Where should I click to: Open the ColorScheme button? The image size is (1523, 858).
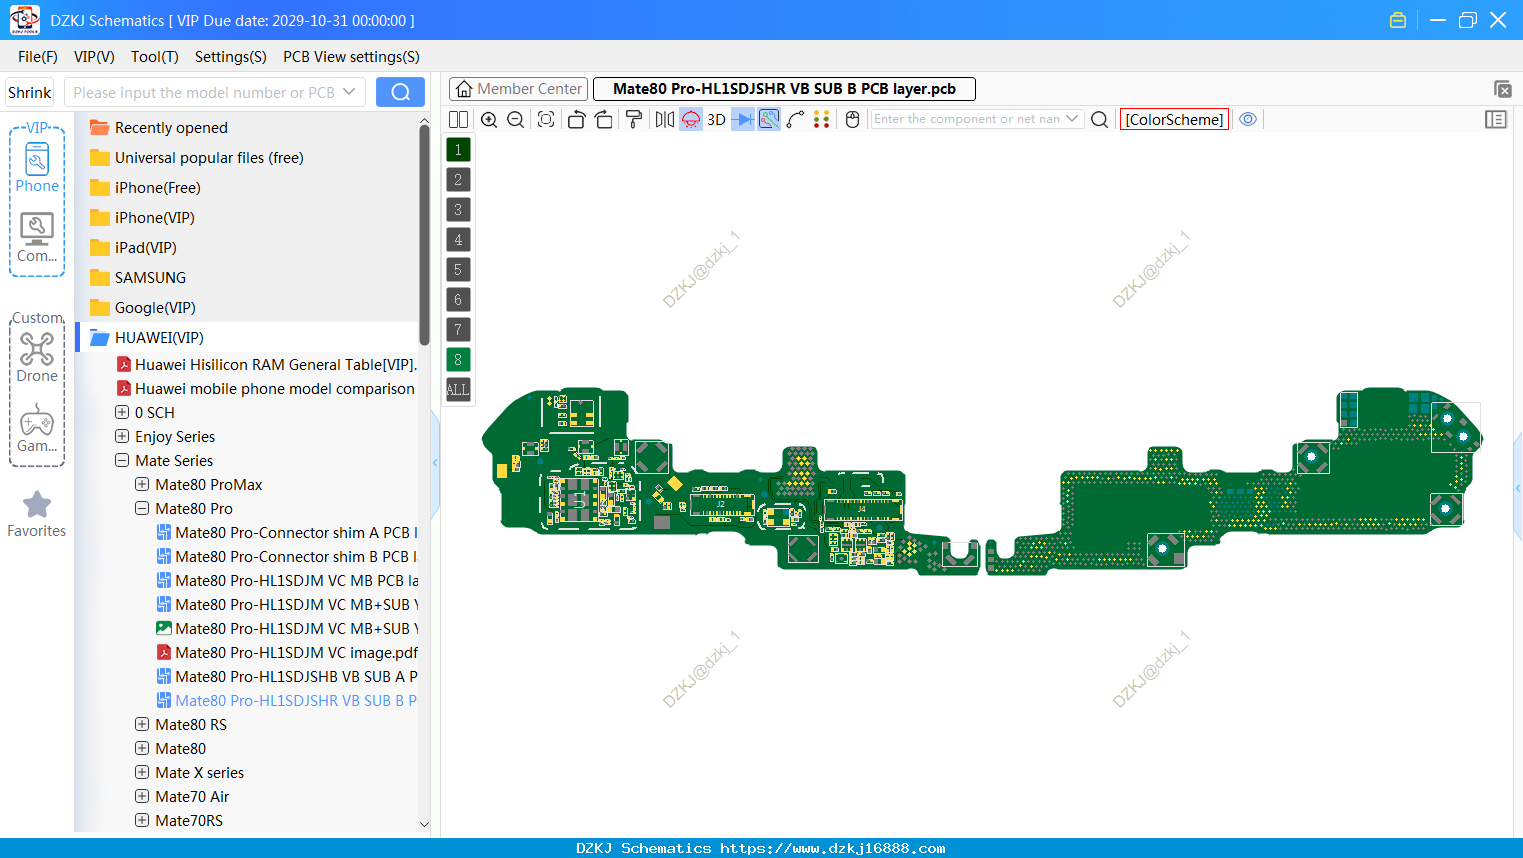click(1174, 119)
